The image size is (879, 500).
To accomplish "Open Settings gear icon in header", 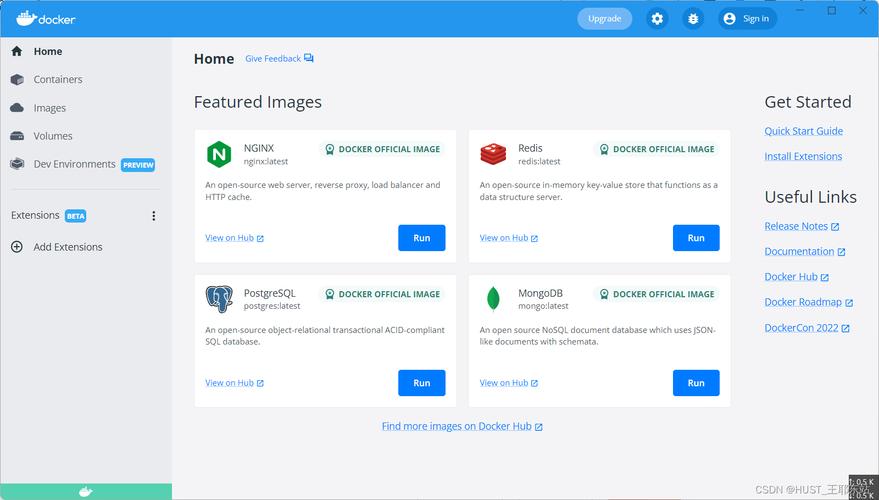I will point(657,18).
